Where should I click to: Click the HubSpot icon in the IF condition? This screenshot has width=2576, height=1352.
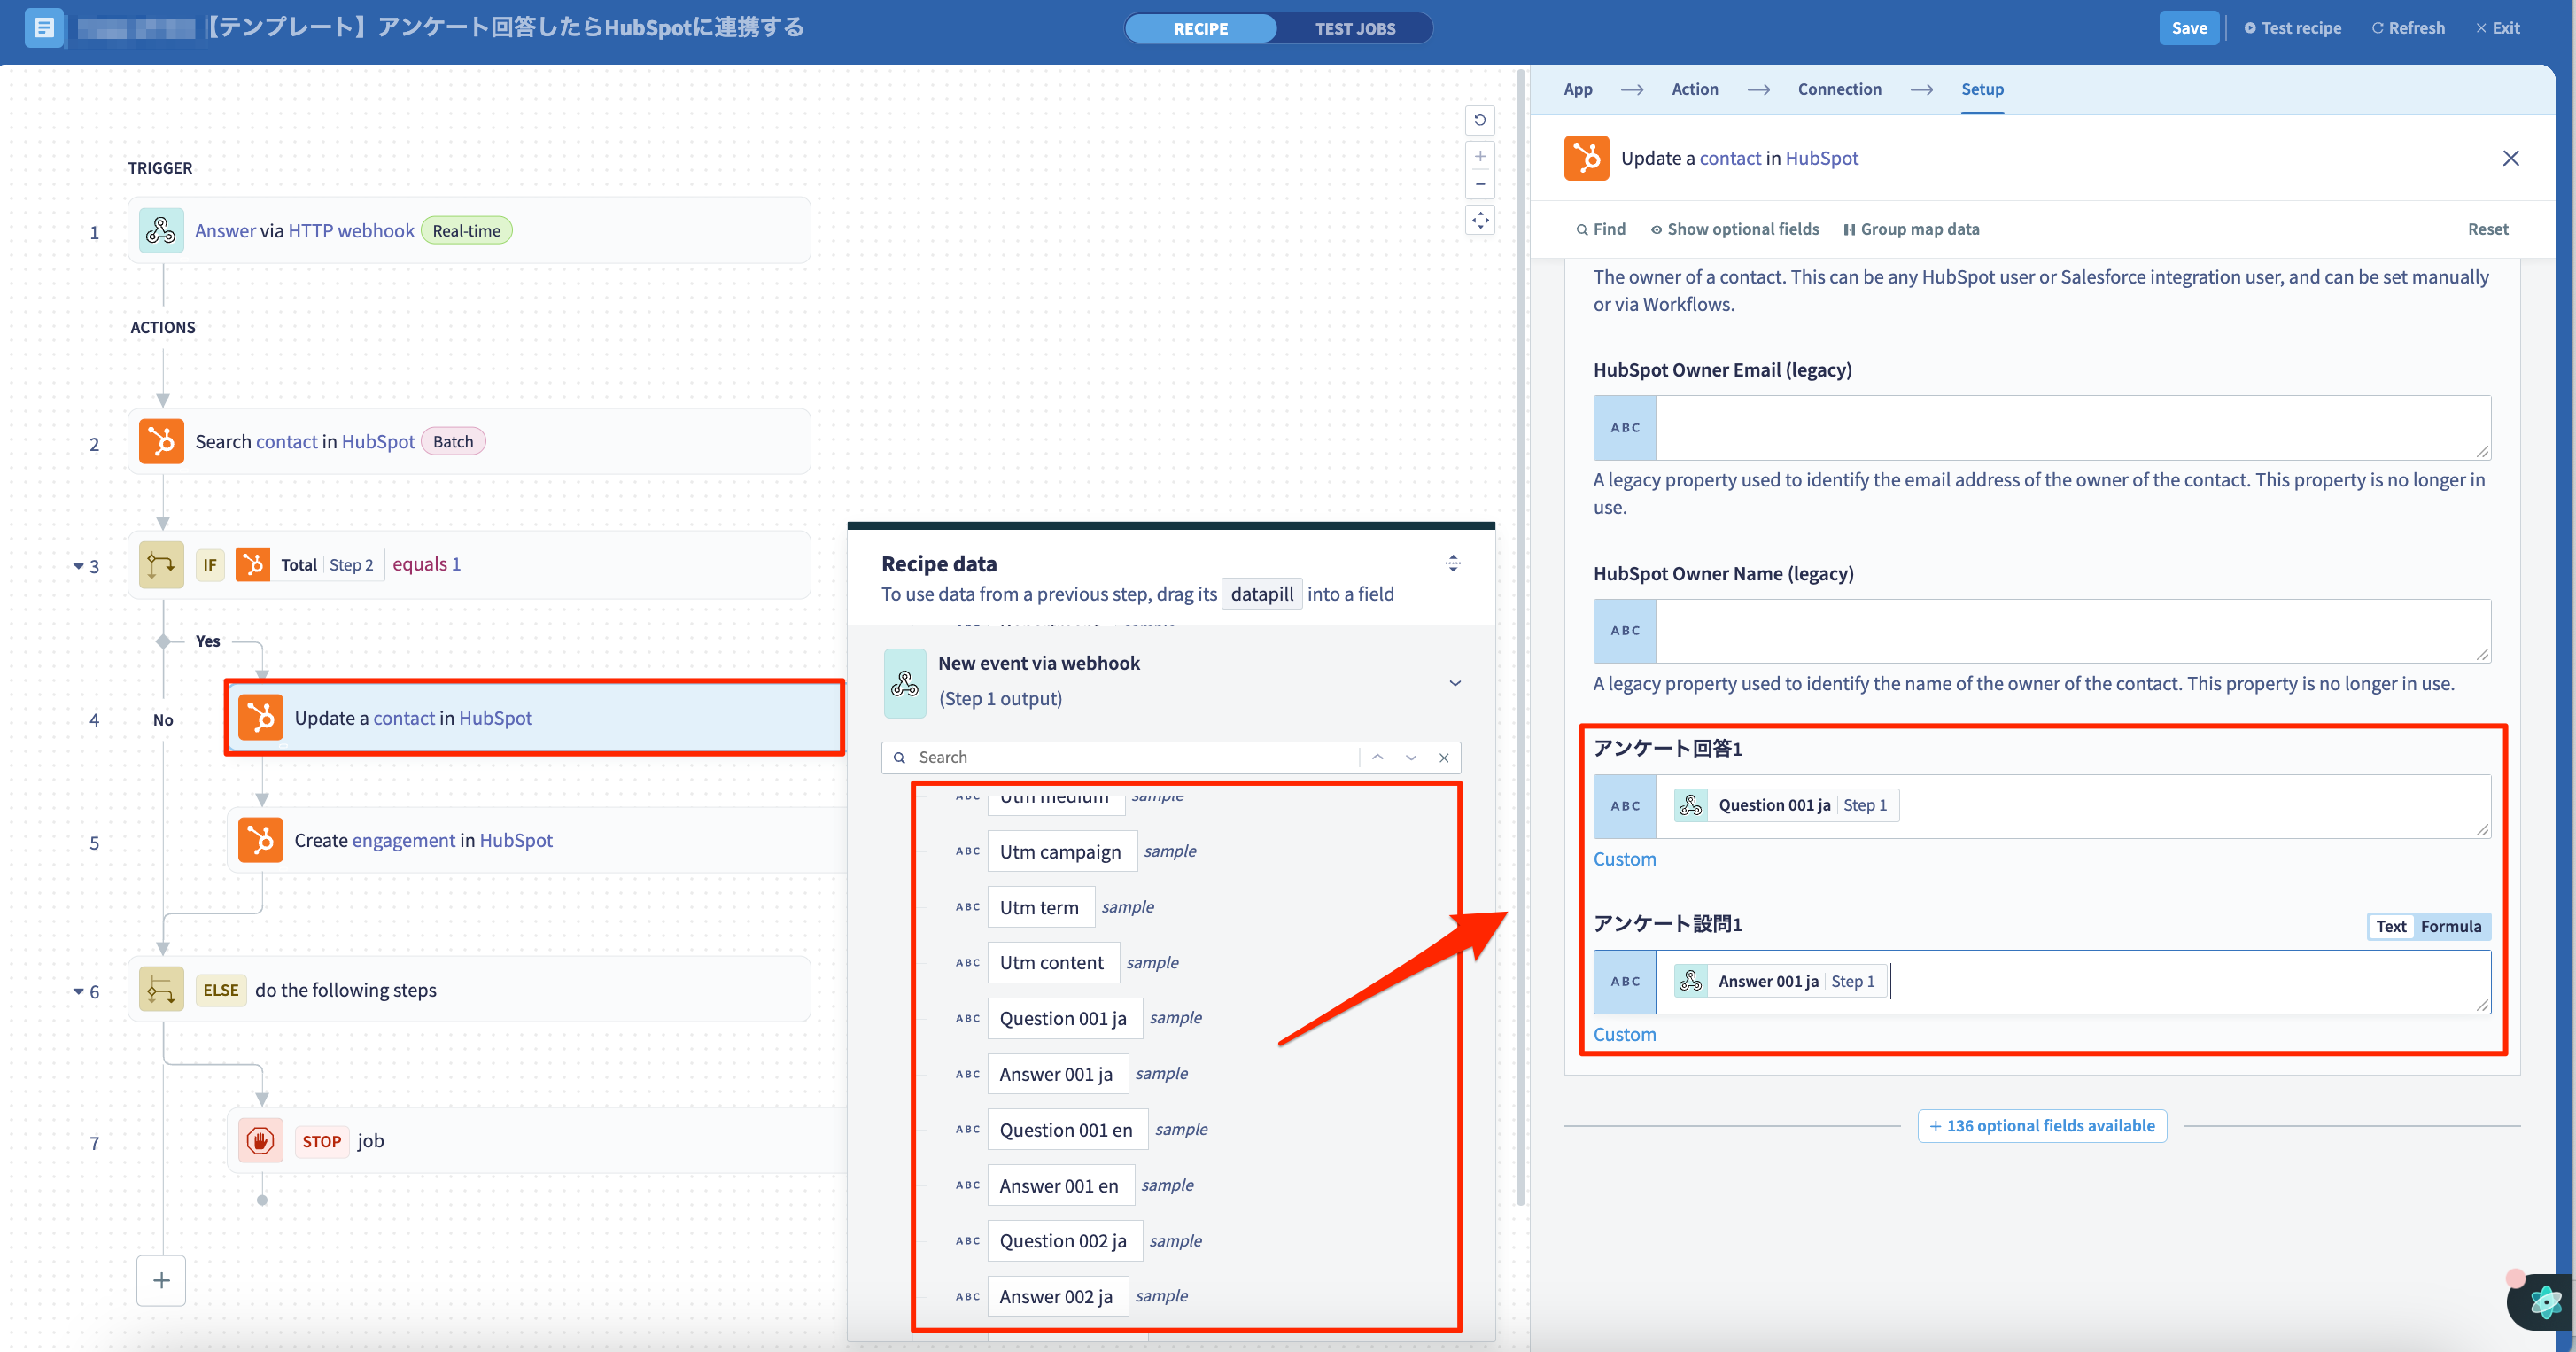pyautogui.click(x=253, y=565)
